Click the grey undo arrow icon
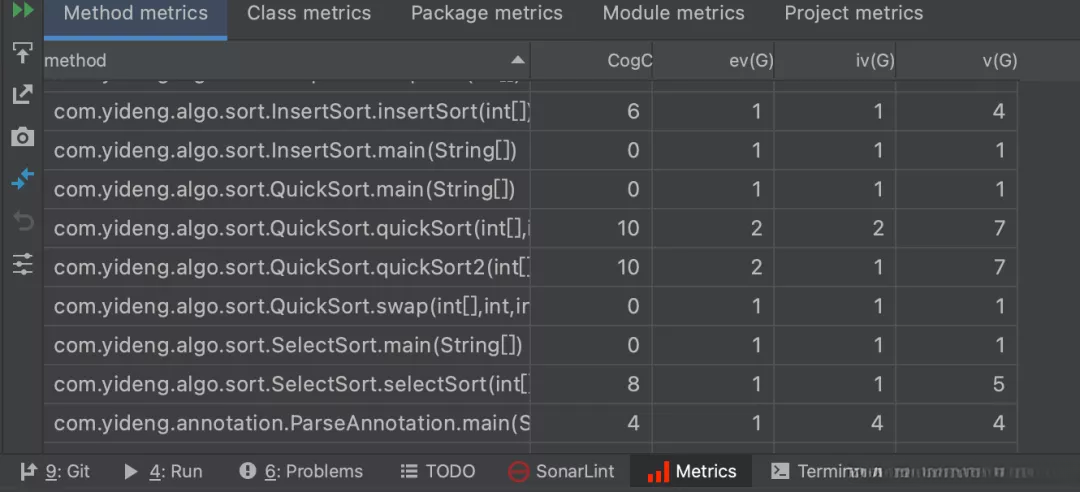The height and width of the screenshot is (492, 1080). 22,221
